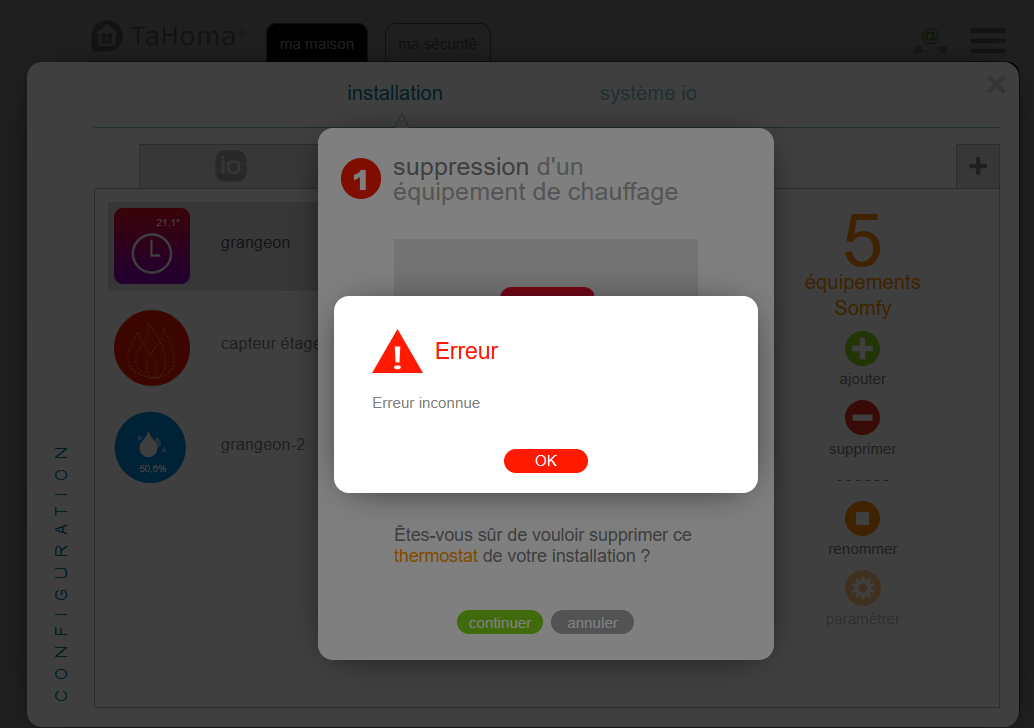Viewport: 1034px width, 728px height.
Task: Select the système io section tab
Action: pos(648,93)
